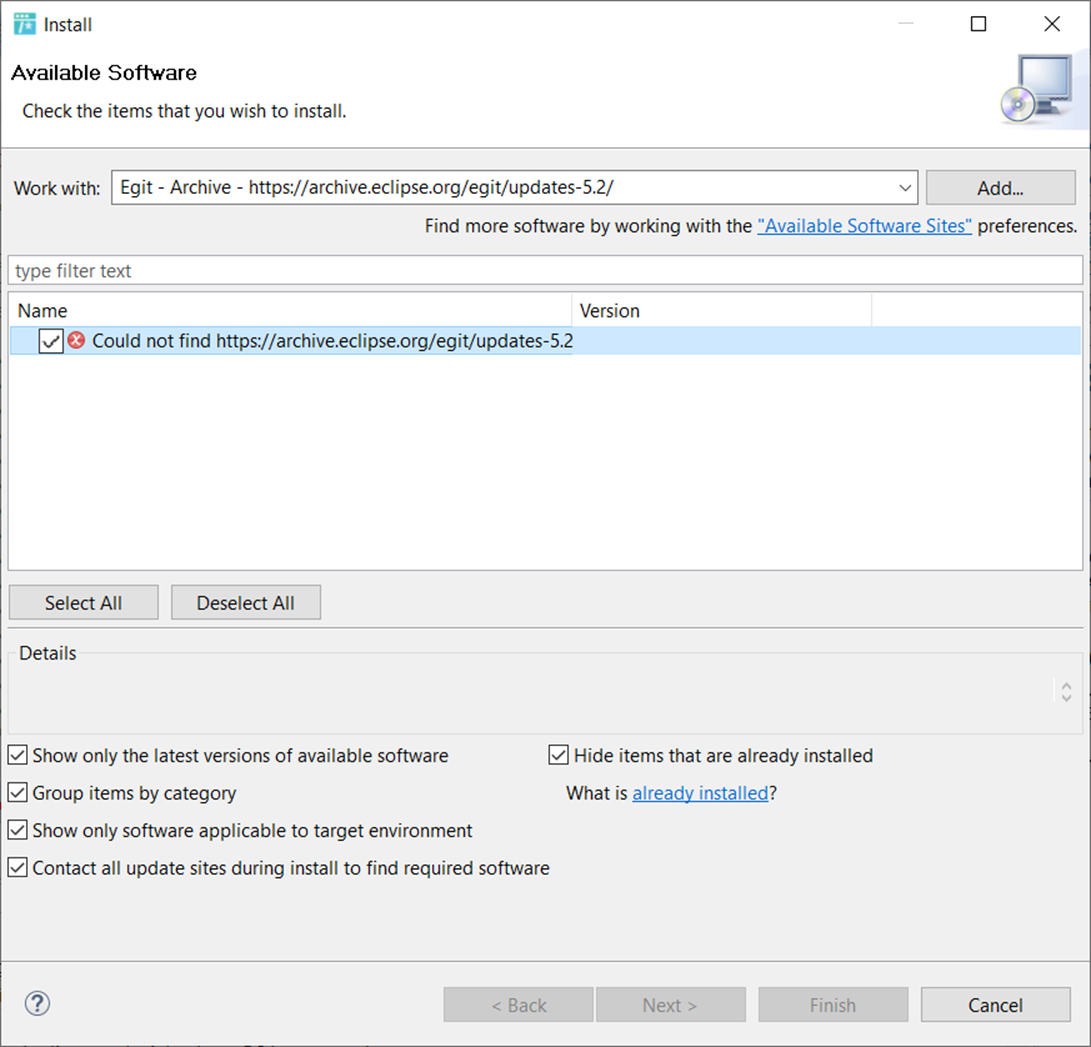Click the Select All button

[83, 602]
